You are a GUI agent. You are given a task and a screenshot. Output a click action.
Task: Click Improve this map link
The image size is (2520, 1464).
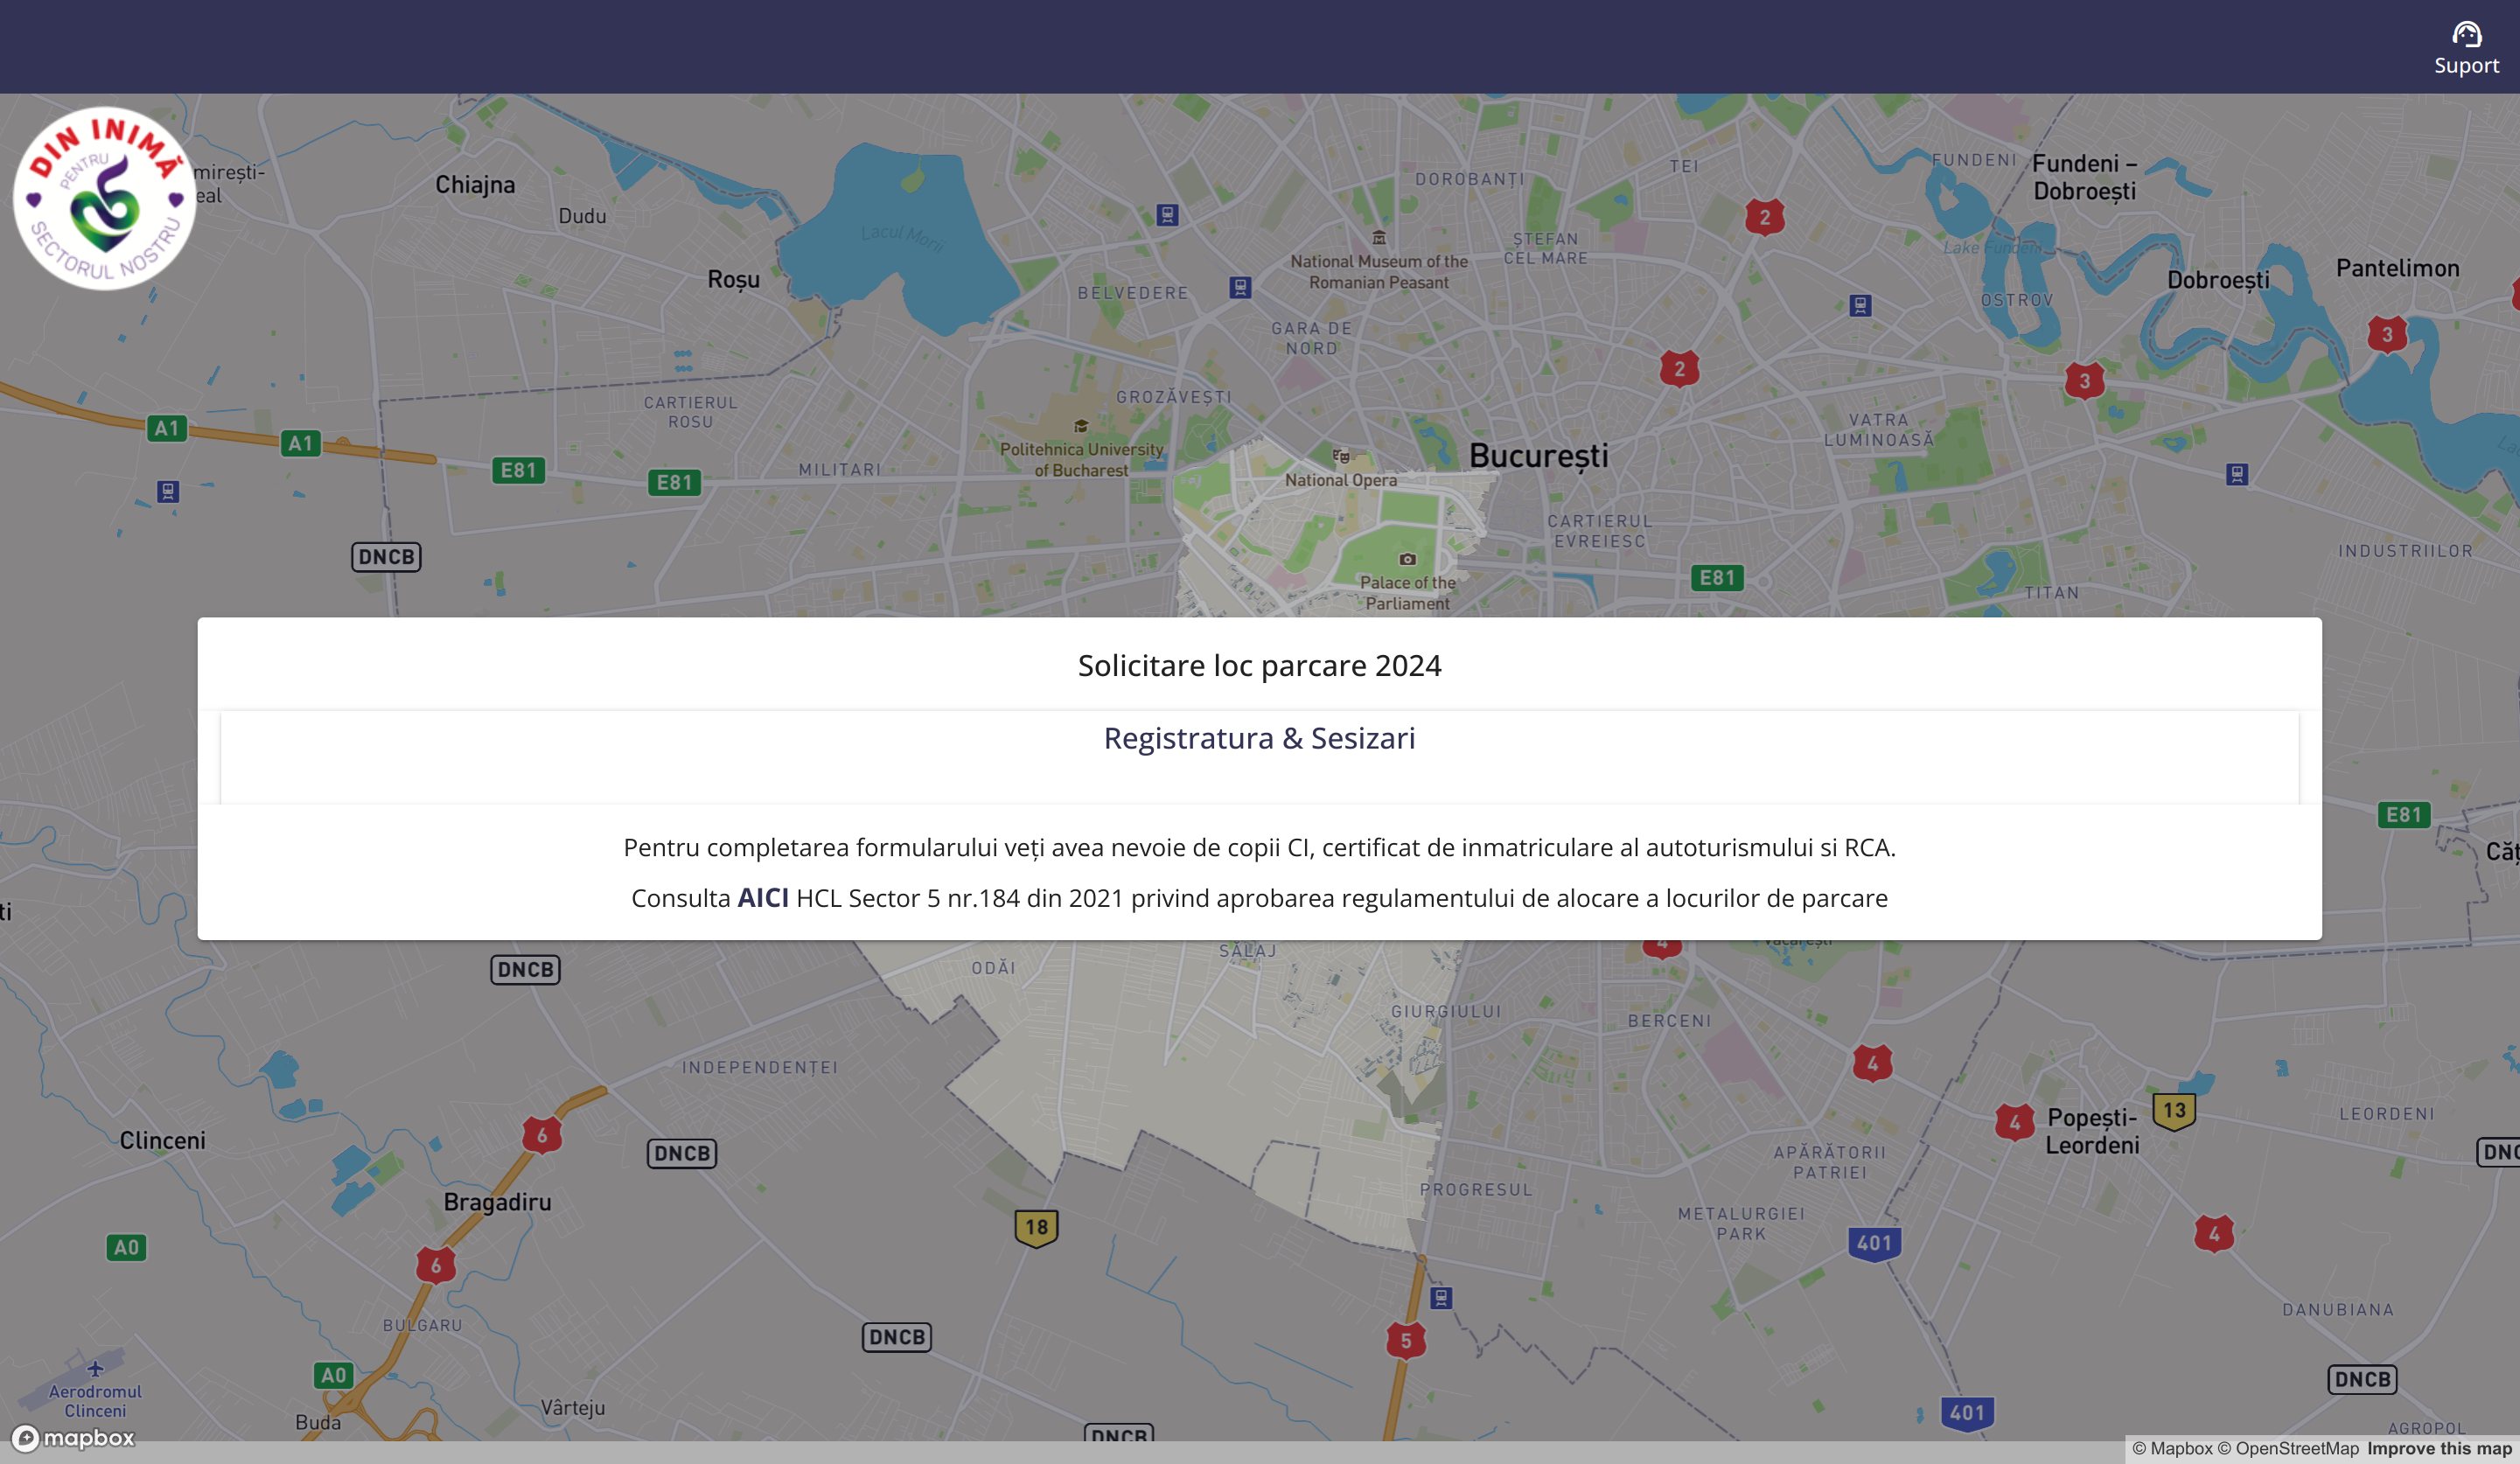2439,1449
